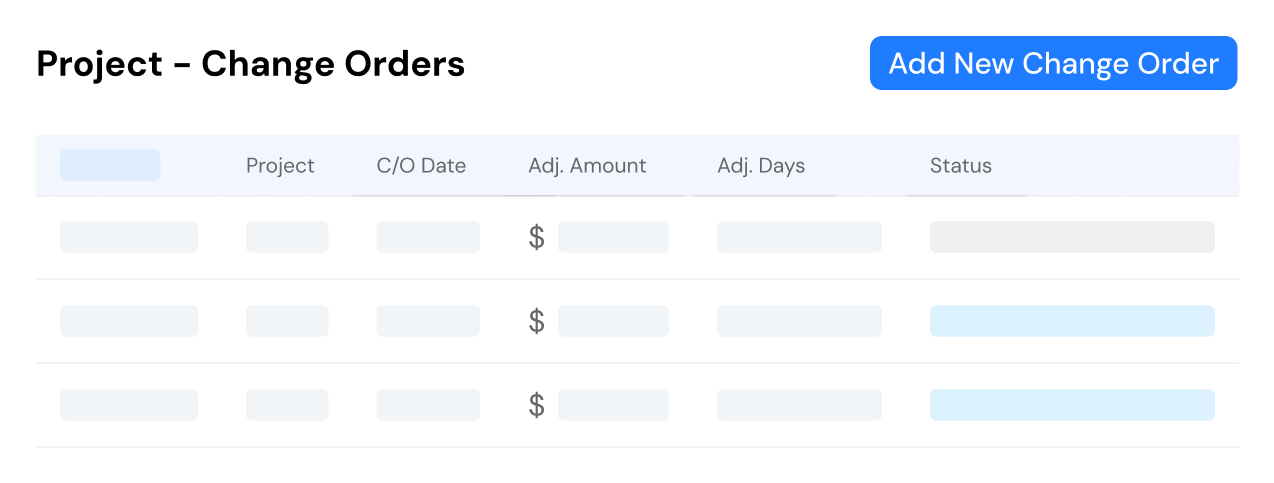Click the third row's amount field placeholder
The width and height of the screenshot is (1274, 483).
pyautogui.click(x=613, y=405)
